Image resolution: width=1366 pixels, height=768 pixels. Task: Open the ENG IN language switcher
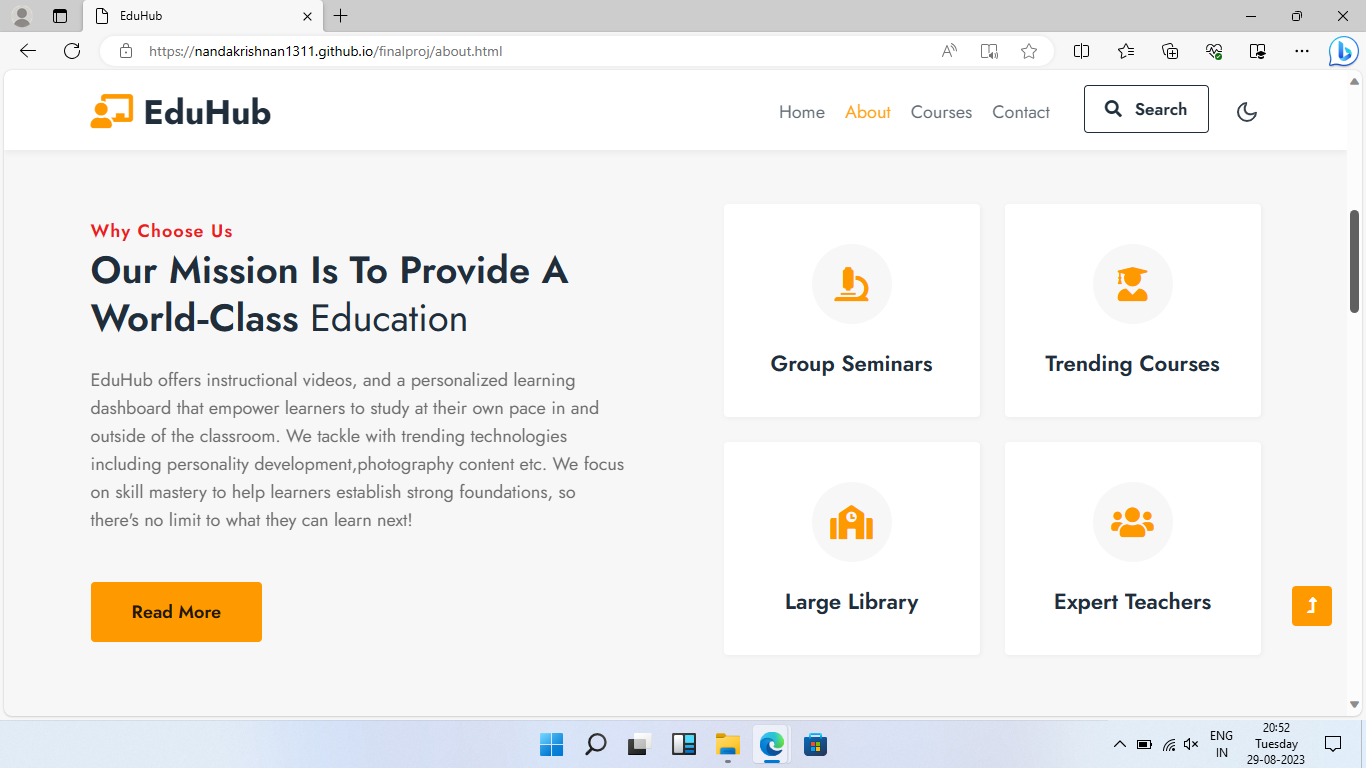(x=1221, y=743)
